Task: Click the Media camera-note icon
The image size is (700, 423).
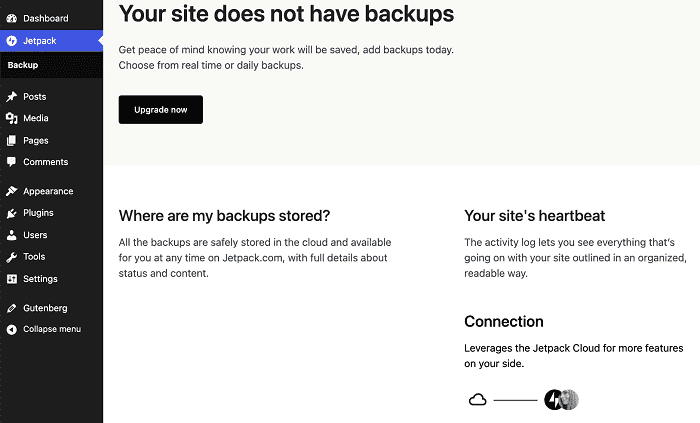Action: tap(12, 118)
